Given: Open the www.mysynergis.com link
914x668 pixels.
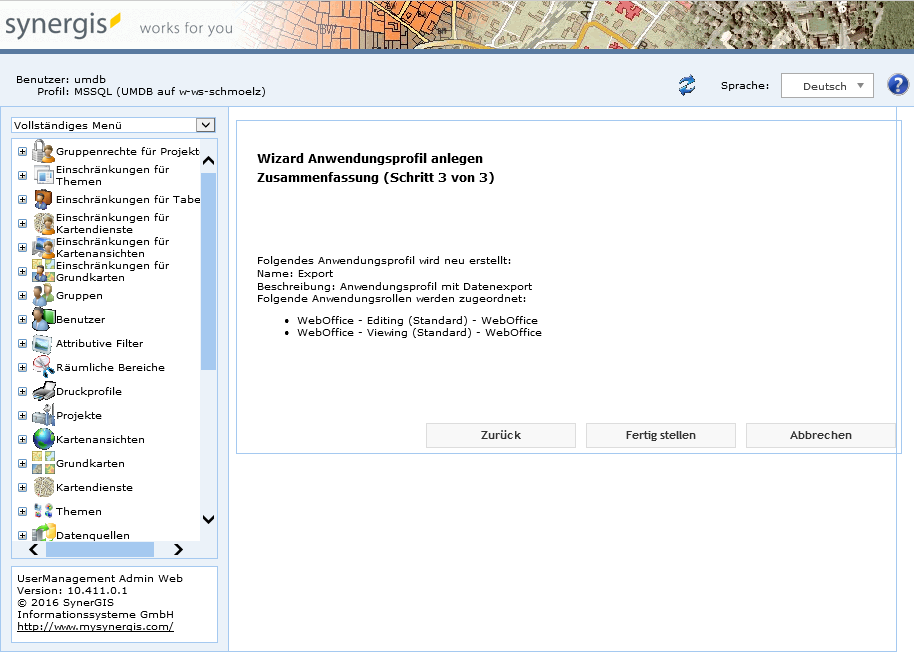Looking at the screenshot, I should point(95,627).
